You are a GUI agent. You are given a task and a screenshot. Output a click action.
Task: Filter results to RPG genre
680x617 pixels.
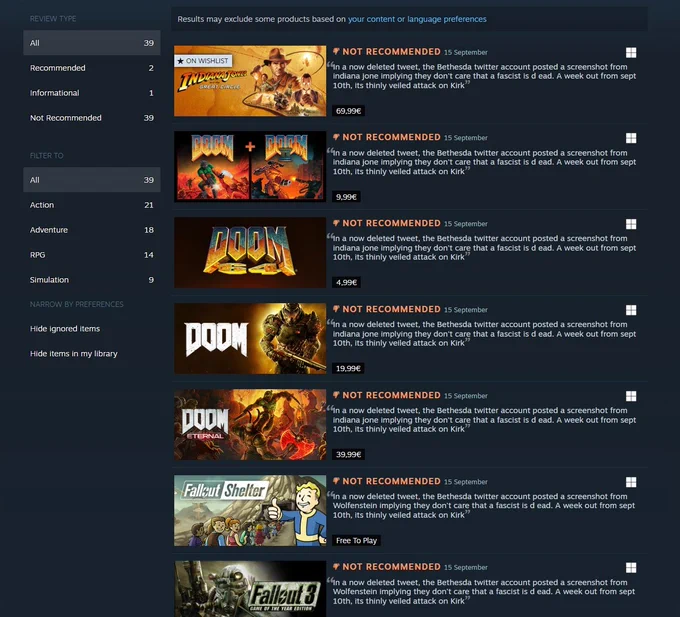click(x=92, y=255)
